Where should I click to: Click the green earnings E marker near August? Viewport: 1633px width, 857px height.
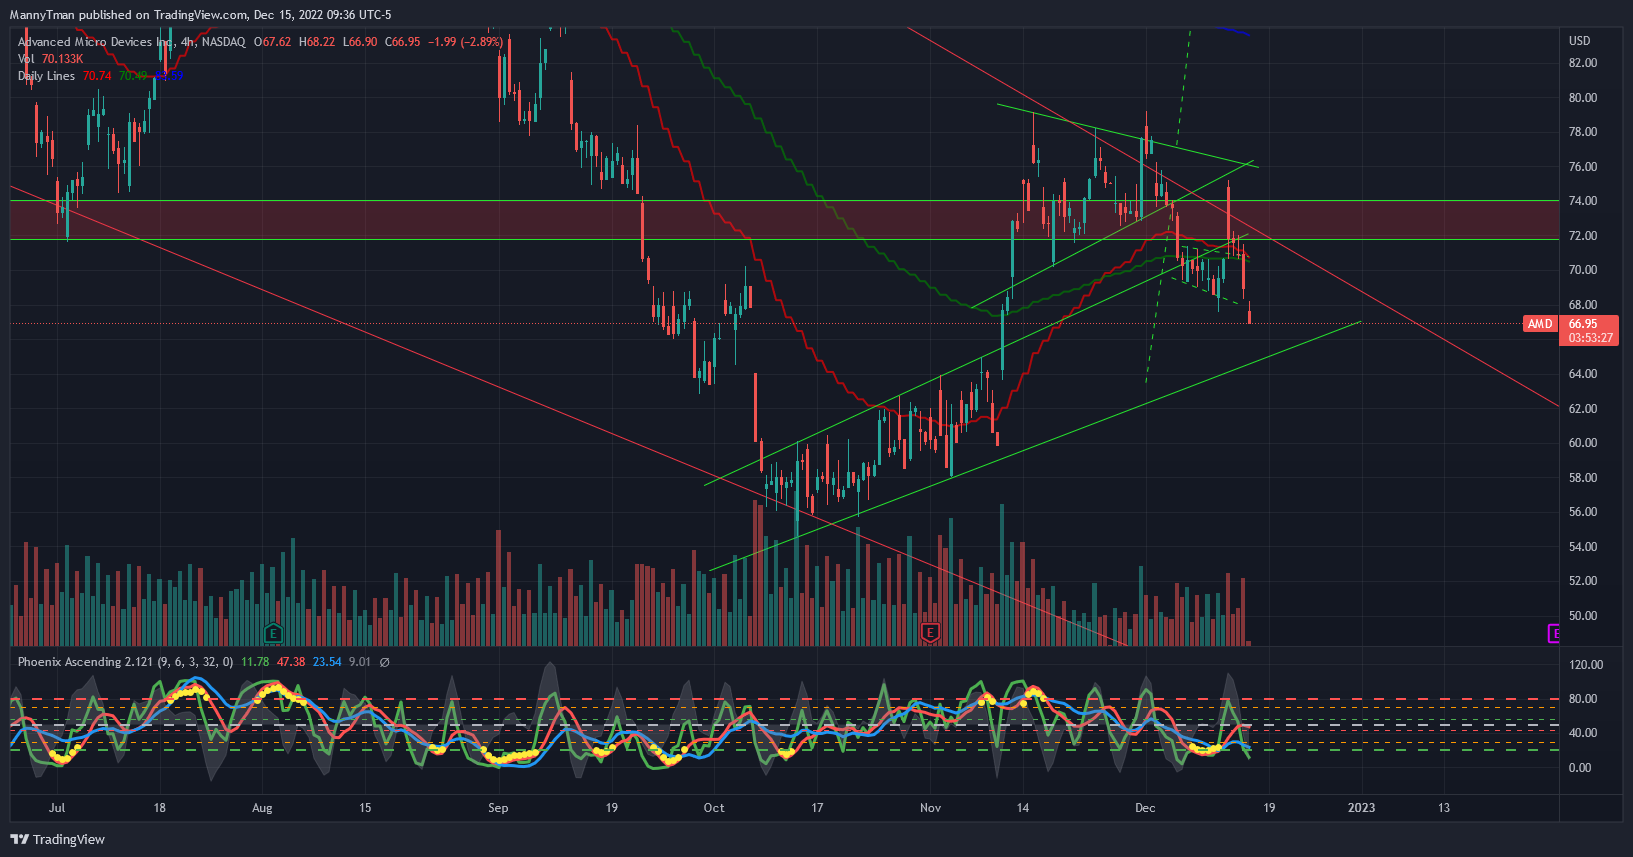coord(272,633)
